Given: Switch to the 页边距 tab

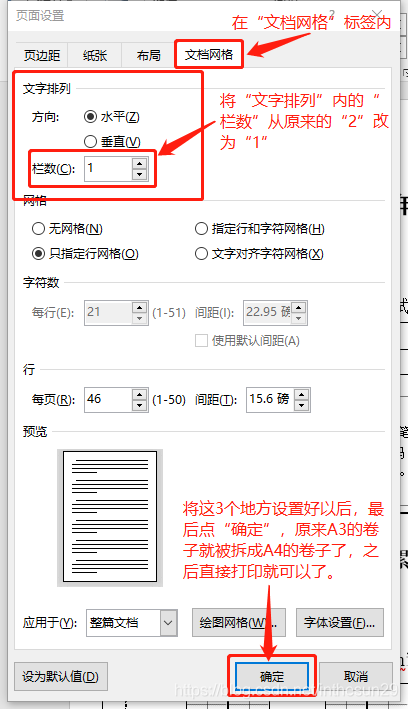Looking at the screenshot, I should (x=42, y=55).
